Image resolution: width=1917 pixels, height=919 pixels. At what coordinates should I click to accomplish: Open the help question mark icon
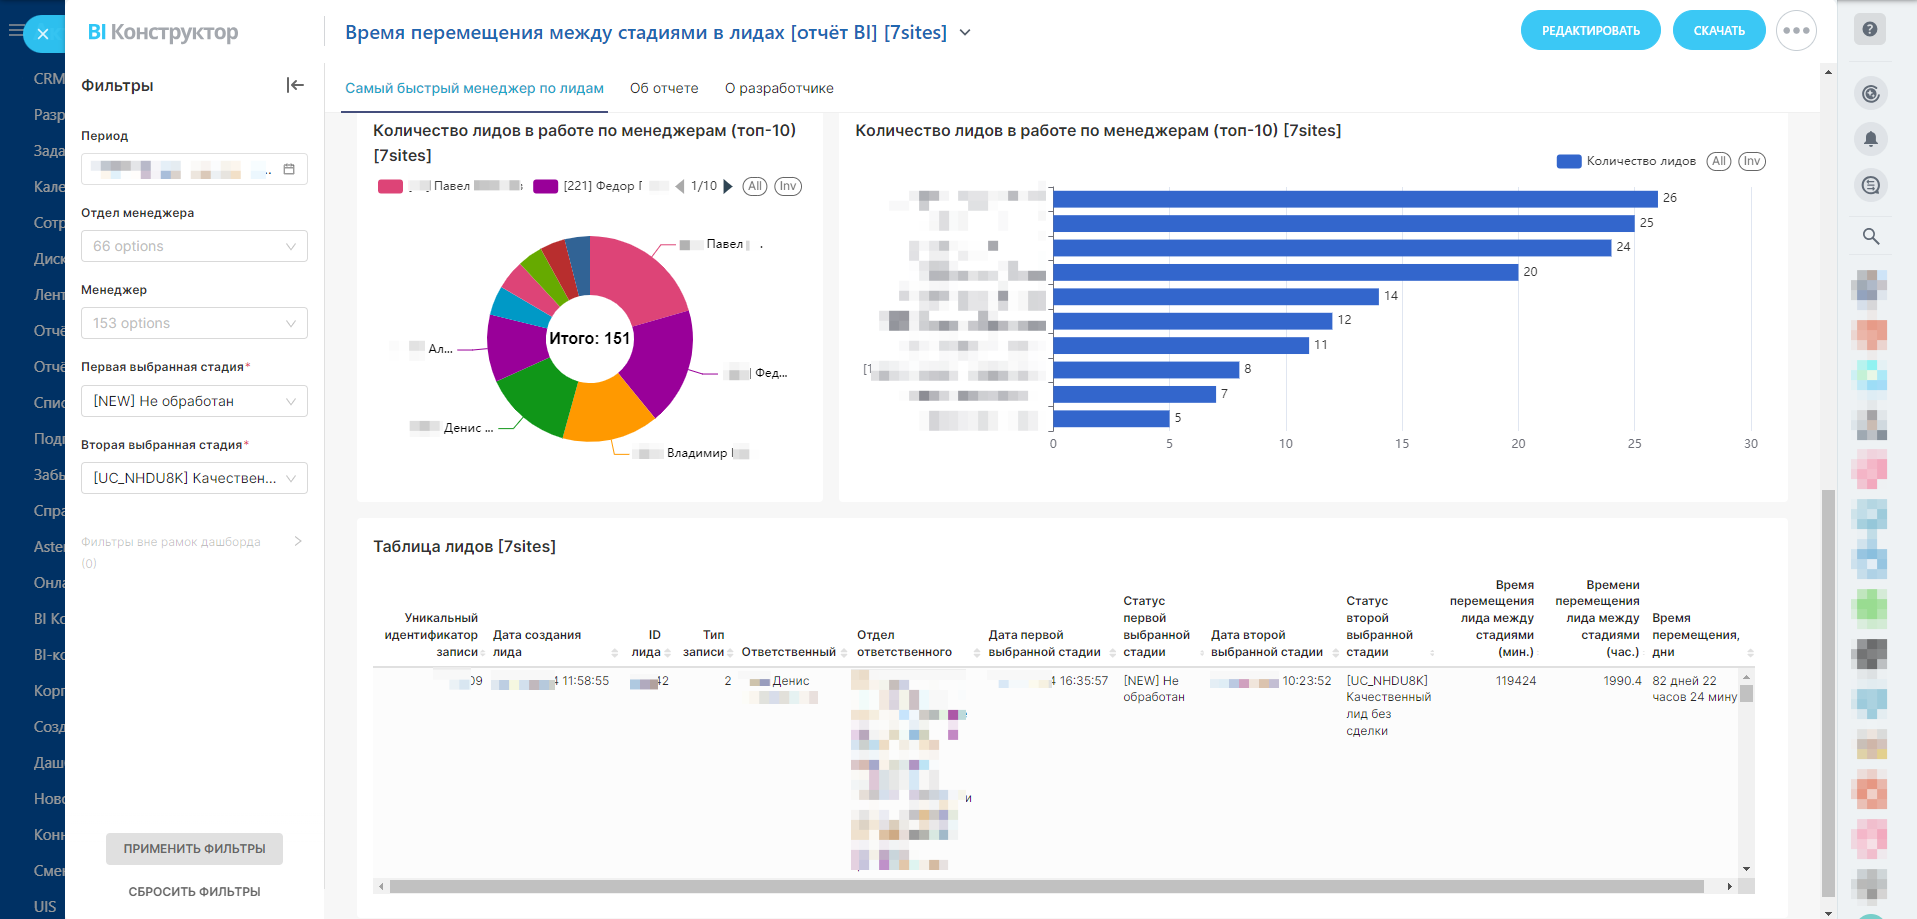(x=1869, y=29)
